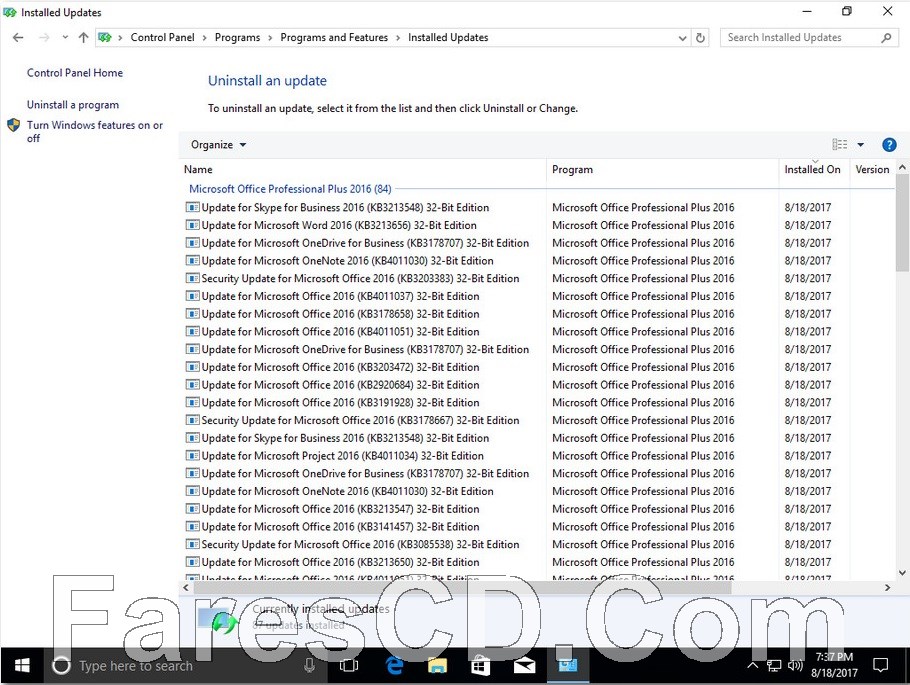
Task: Launch Microsoft Edge from the taskbar
Action: tap(395, 665)
